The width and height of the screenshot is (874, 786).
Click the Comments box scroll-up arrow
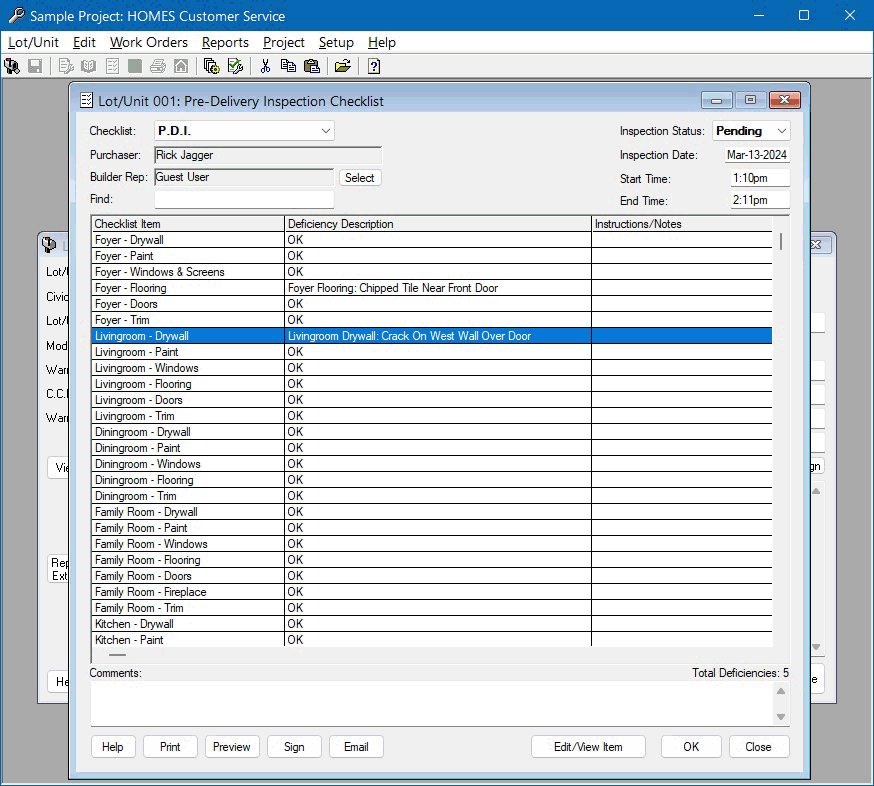(781, 691)
